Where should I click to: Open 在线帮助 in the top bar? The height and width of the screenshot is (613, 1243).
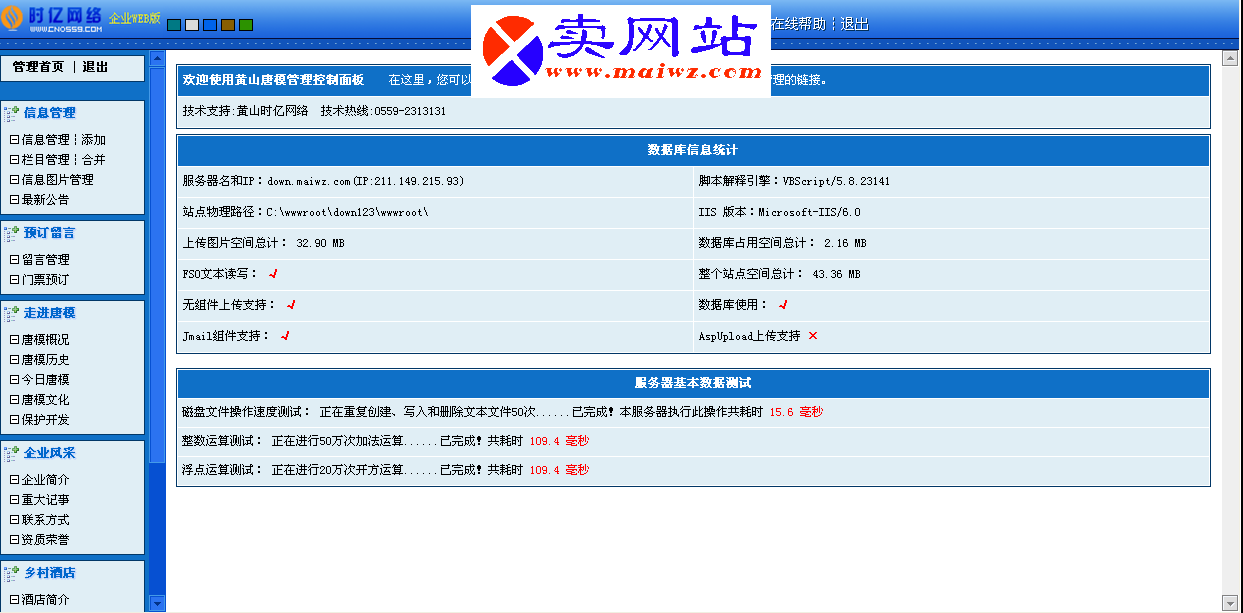(797, 24)
